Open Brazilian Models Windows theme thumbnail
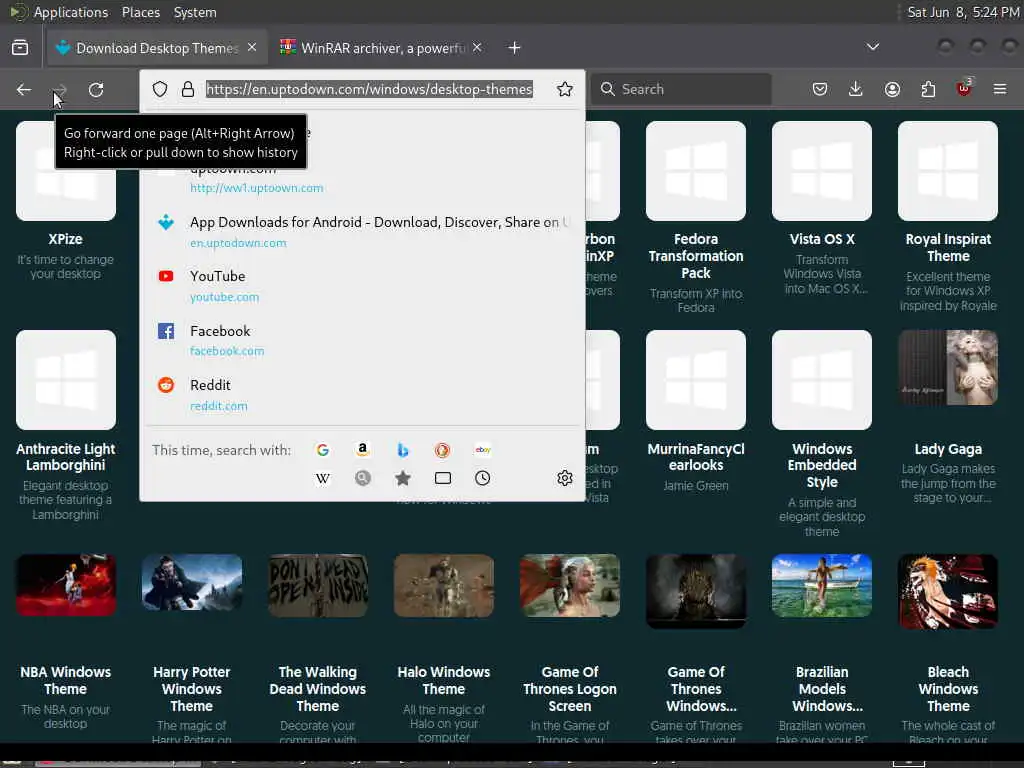Screen dimensions: 1024x768 point(822,586)
